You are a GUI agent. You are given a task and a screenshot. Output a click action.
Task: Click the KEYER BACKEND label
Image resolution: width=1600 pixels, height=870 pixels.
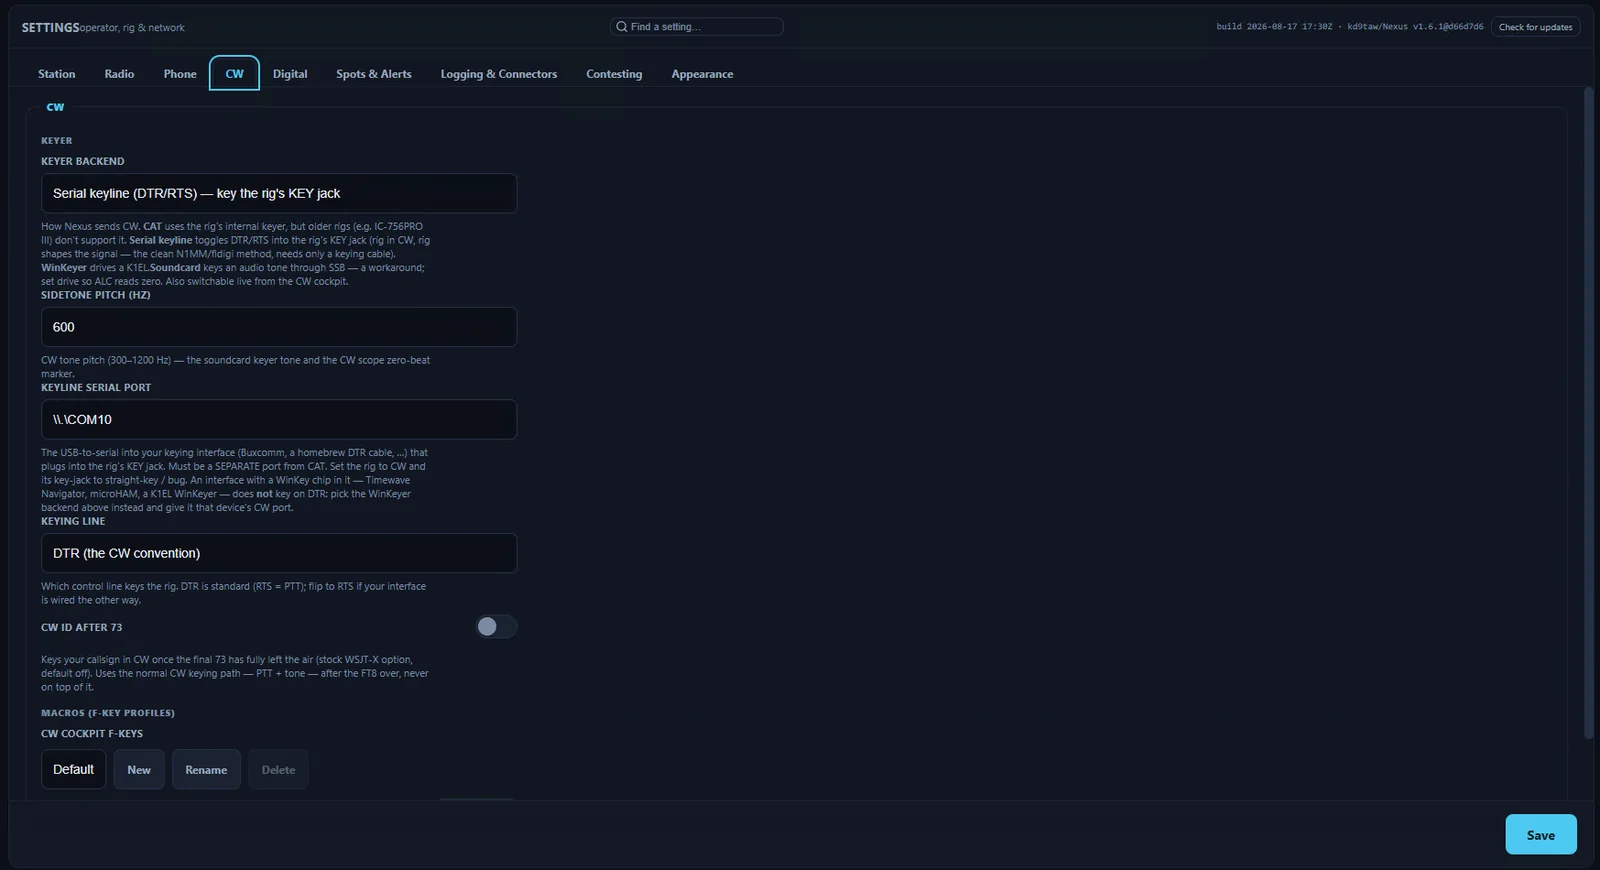(83, 161)
